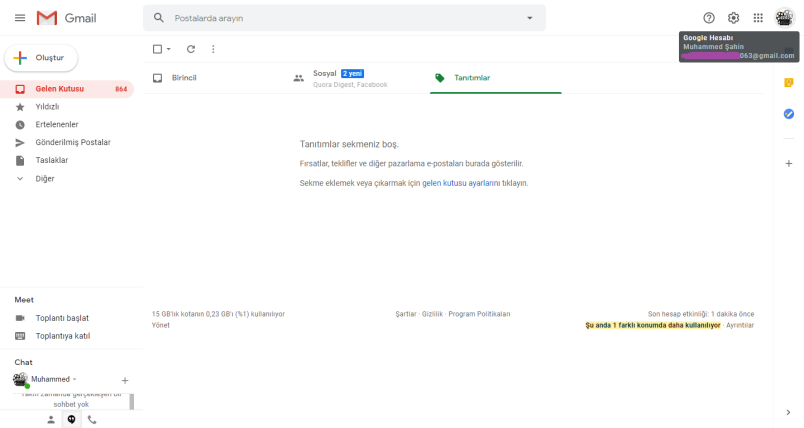Click the keyboard icon for joining meeting
804x428 pixels.
click(x=20, y=336)
